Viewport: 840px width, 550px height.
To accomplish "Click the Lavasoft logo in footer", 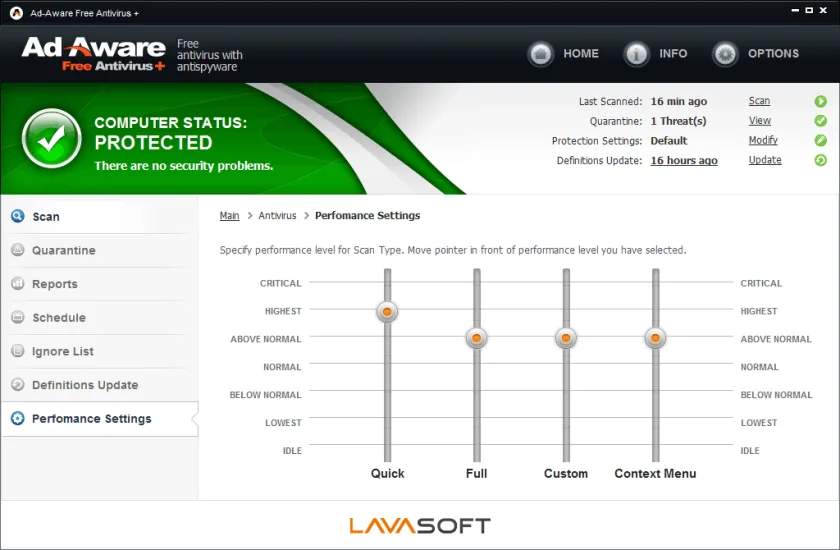I will coord(419,525).
